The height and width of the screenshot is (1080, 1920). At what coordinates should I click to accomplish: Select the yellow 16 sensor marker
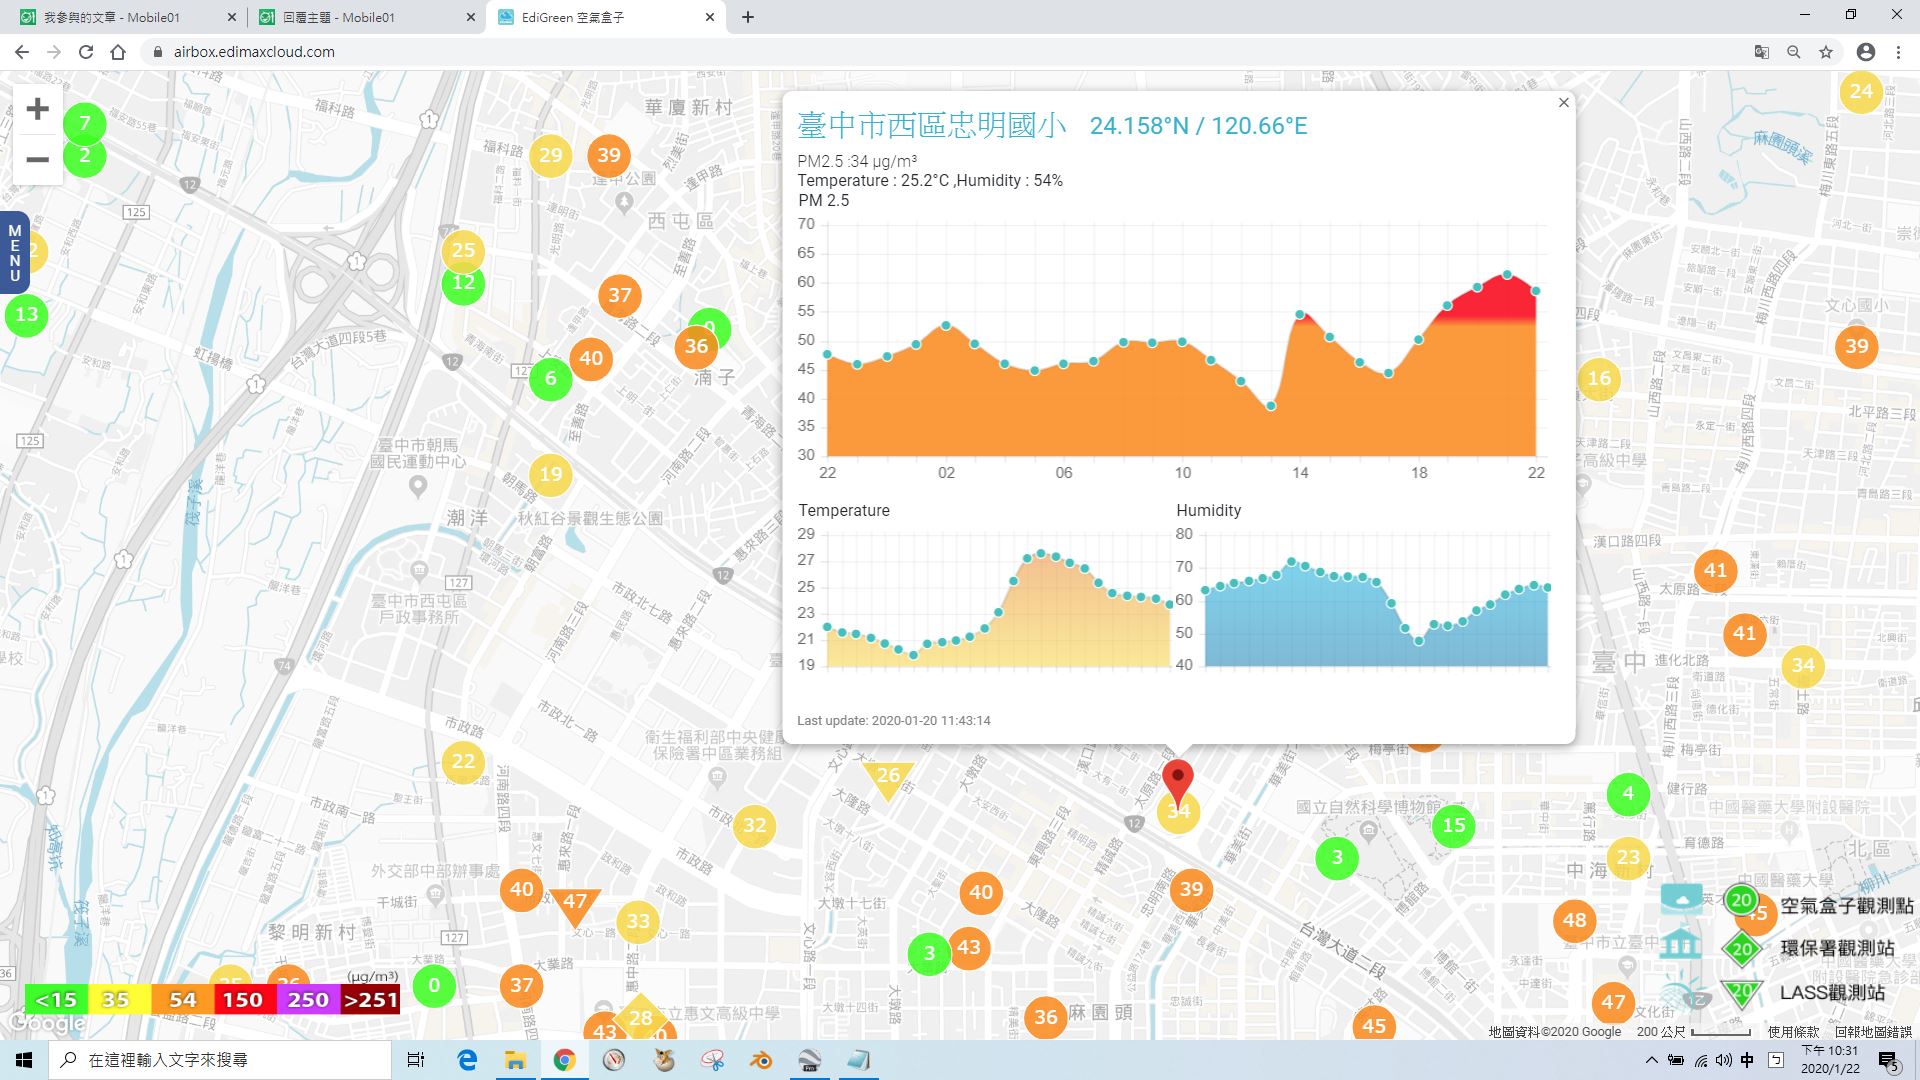tap(1599, 379)
